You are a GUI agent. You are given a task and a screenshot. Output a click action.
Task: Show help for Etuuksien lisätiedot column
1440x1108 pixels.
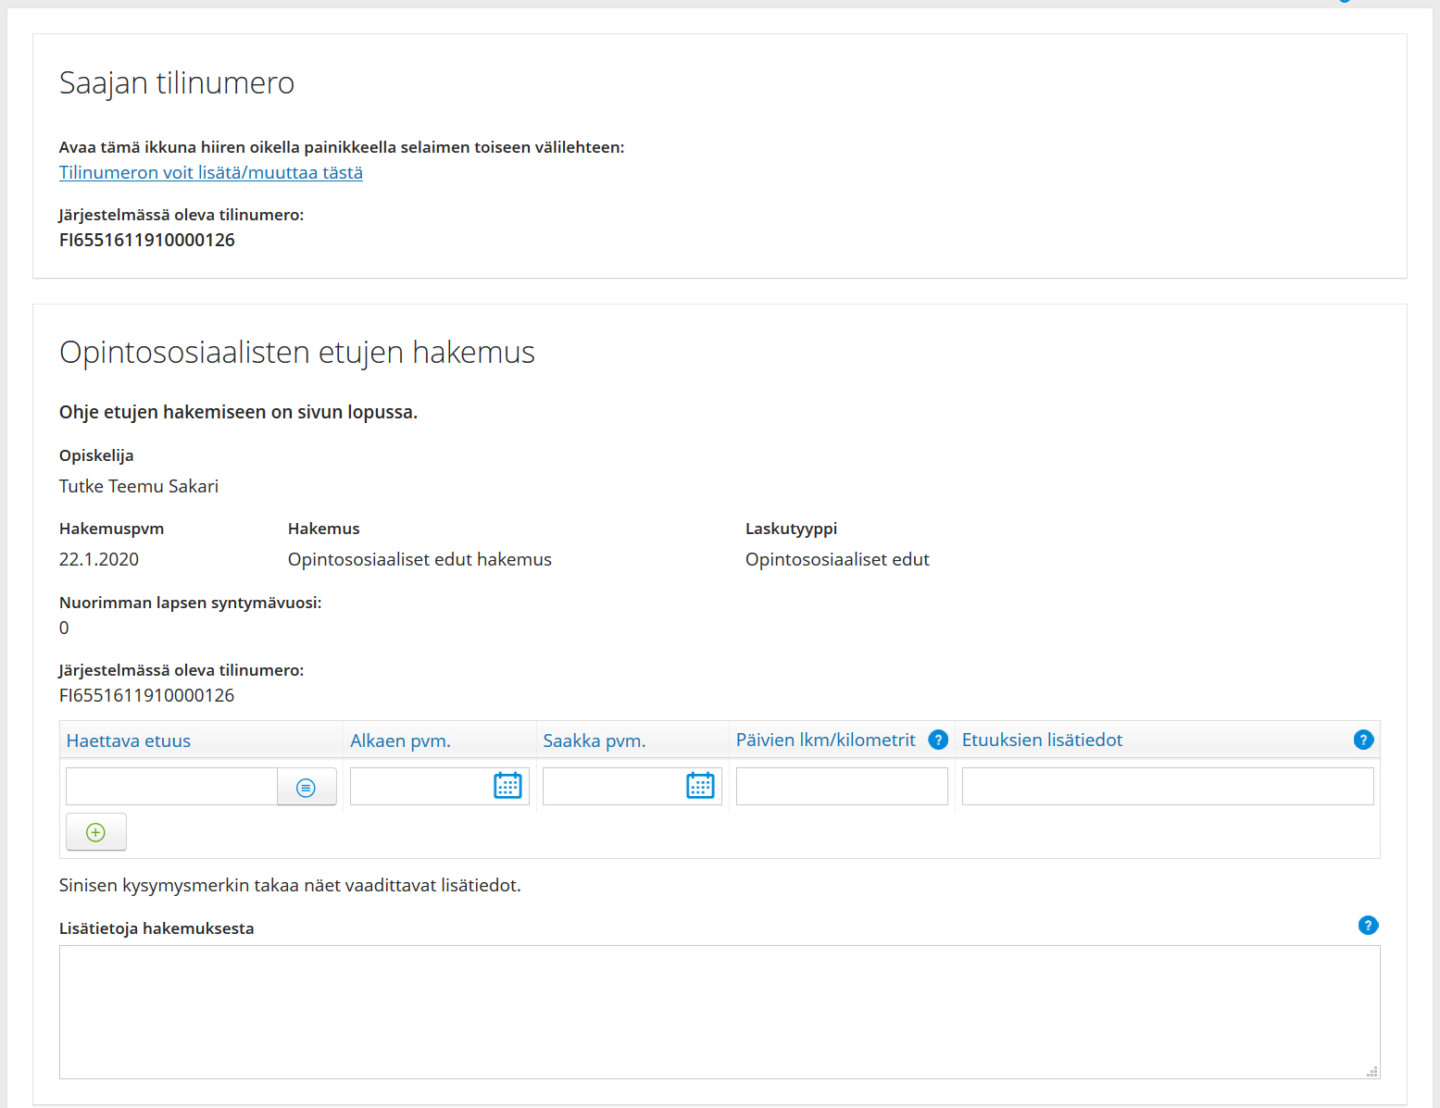[x=1363, y=740]
